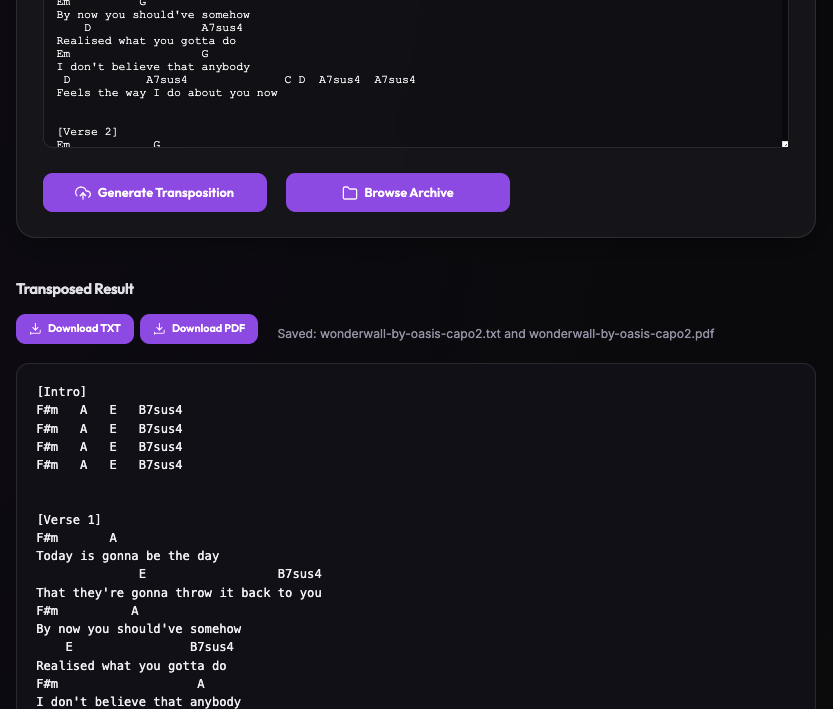Click the [Intro] label in transposed output
The width and height of the screenshot is (833, 709).
tap(61, 392)
